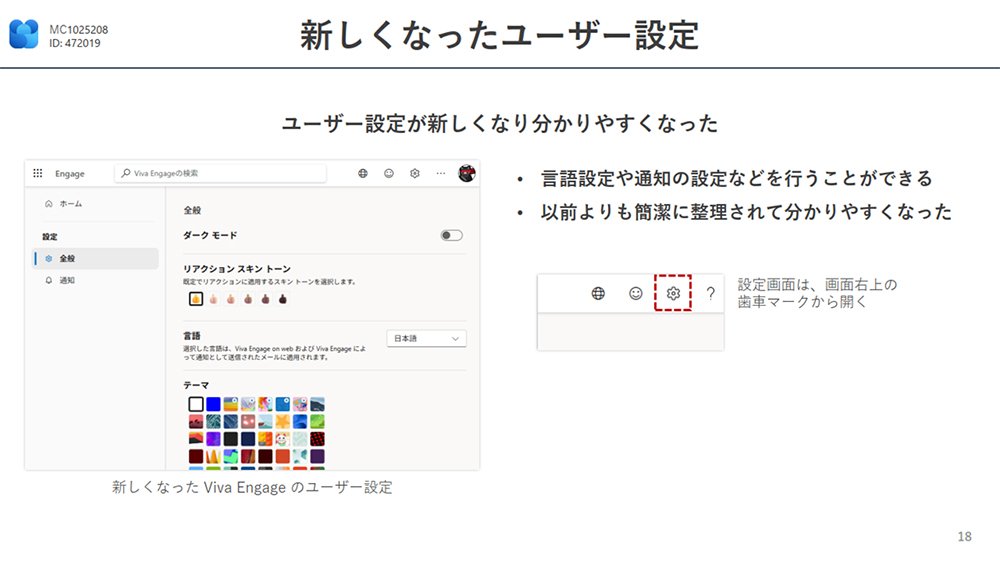Click the bullet 言語設定や通知の設定などを行うことができる
This screenshot has width=1000, height=563.
[737, 178]
